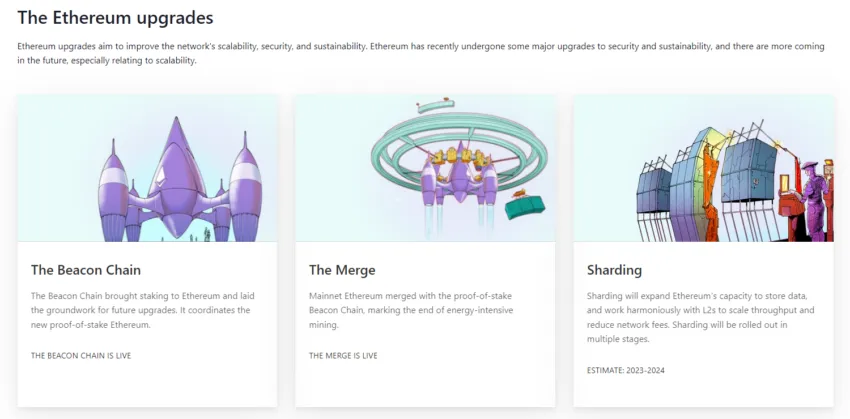The image size is (850, 419).
Task: Click the purple robot welder figure
Action: tap(814, 201)
